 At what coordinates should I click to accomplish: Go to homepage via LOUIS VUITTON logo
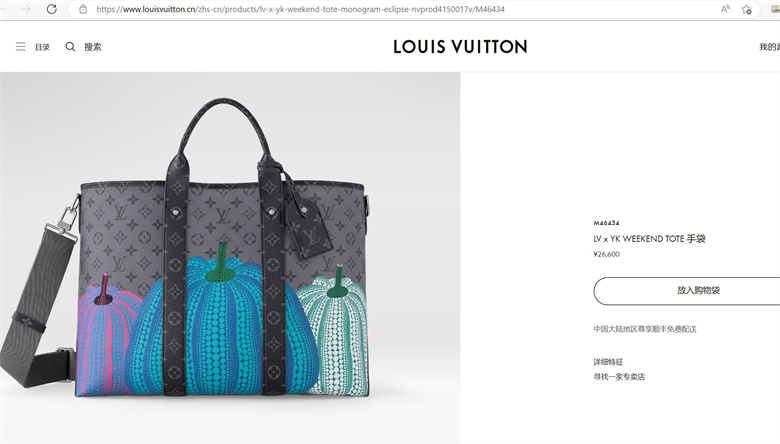pos(460,47)
